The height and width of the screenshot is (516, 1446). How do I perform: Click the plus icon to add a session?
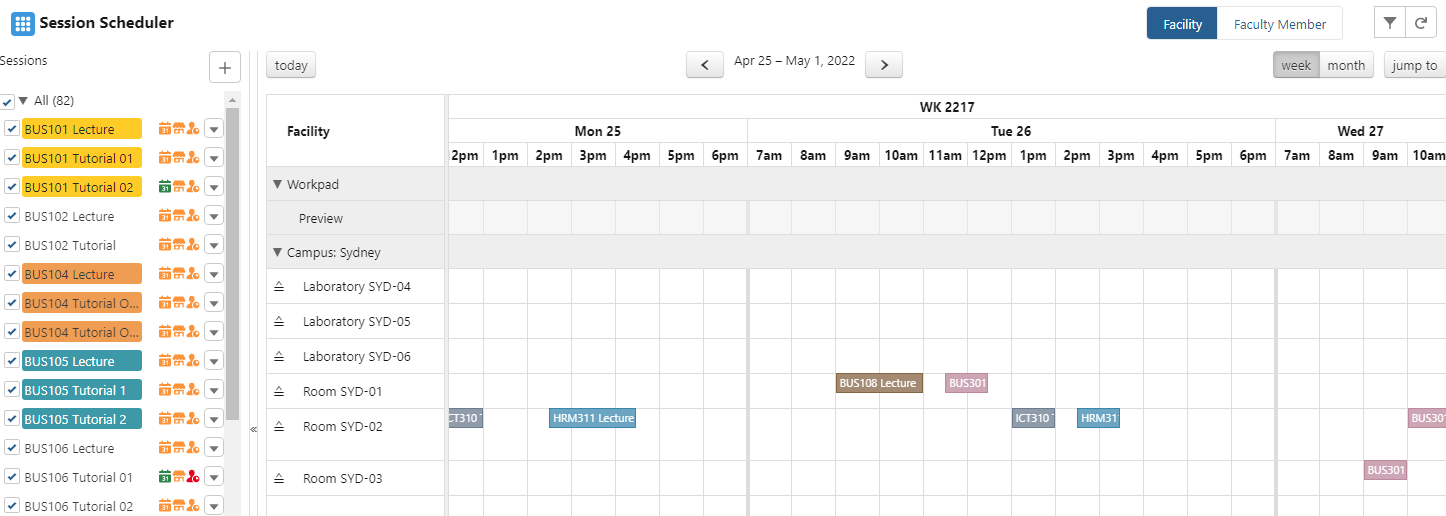(224, 67)
